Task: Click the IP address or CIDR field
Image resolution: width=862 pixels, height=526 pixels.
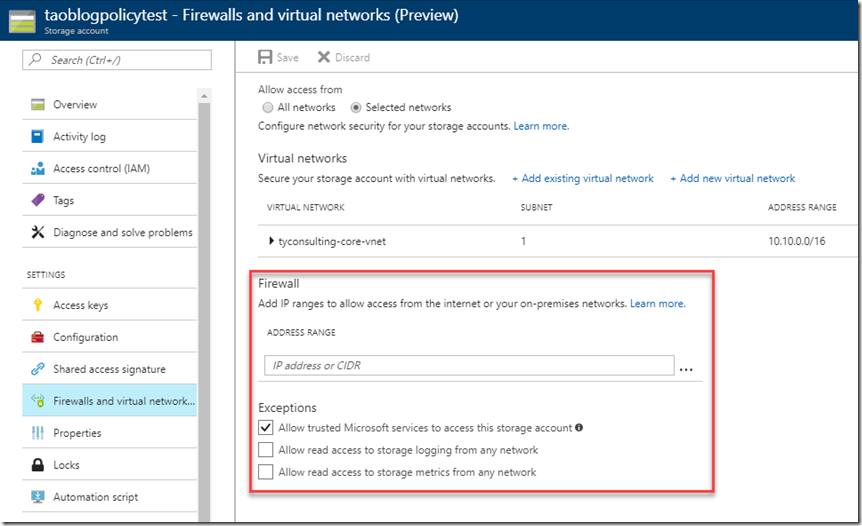Action: point(469,366)
